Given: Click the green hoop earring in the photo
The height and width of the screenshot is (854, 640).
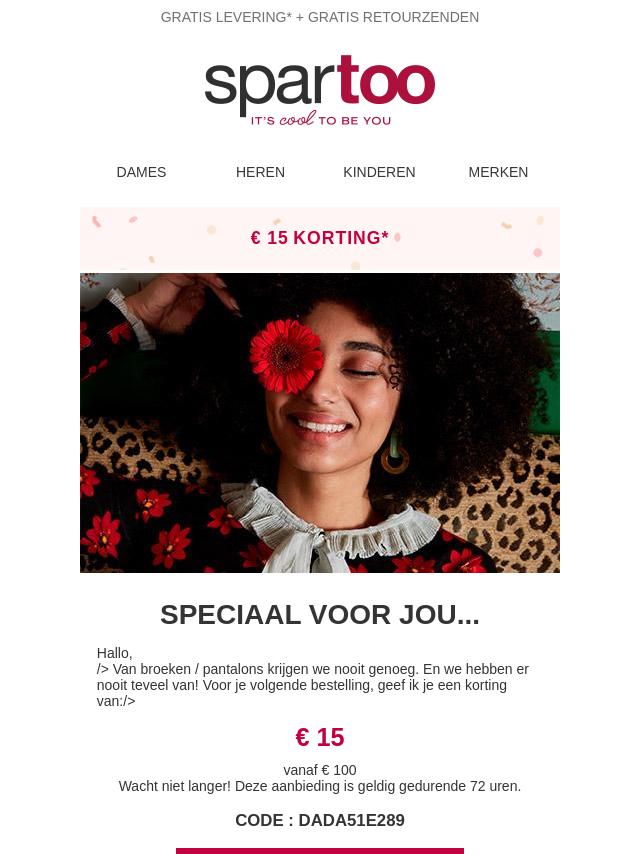Looking at the screenshot, I should (x=394, y=454).
